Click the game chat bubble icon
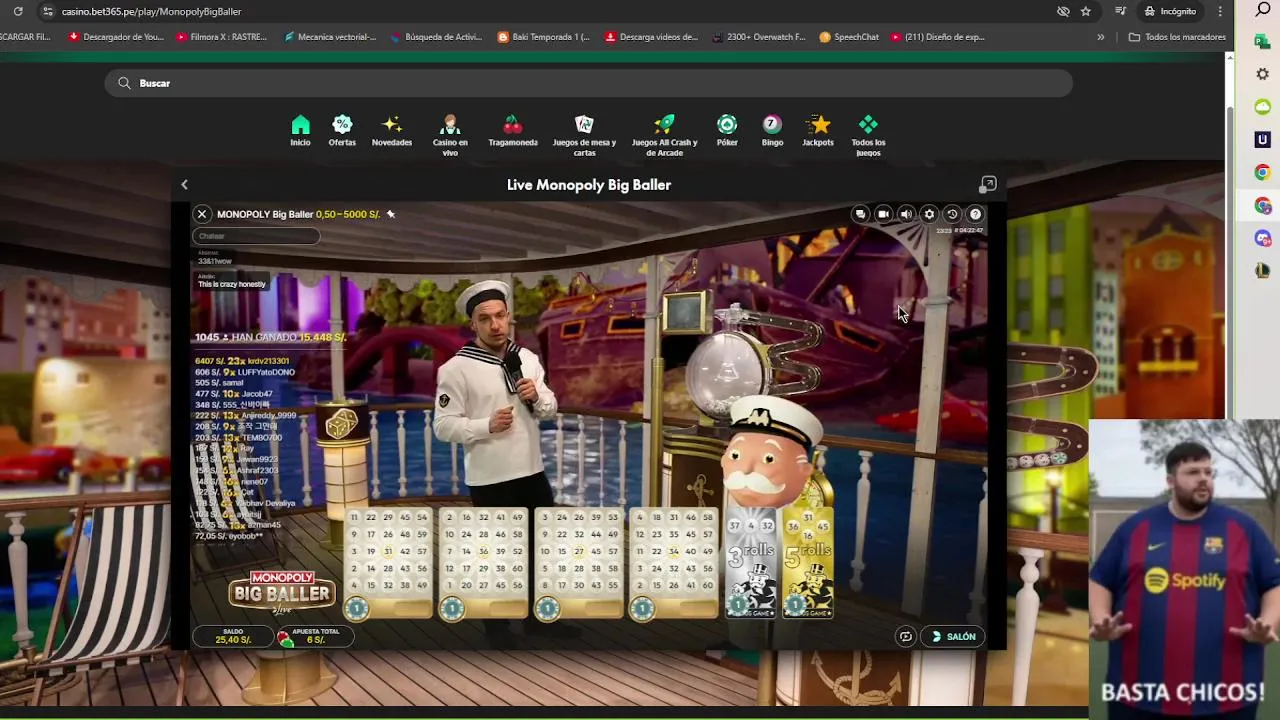Screen dimensions: 1280x720 (x=860, y=214)
